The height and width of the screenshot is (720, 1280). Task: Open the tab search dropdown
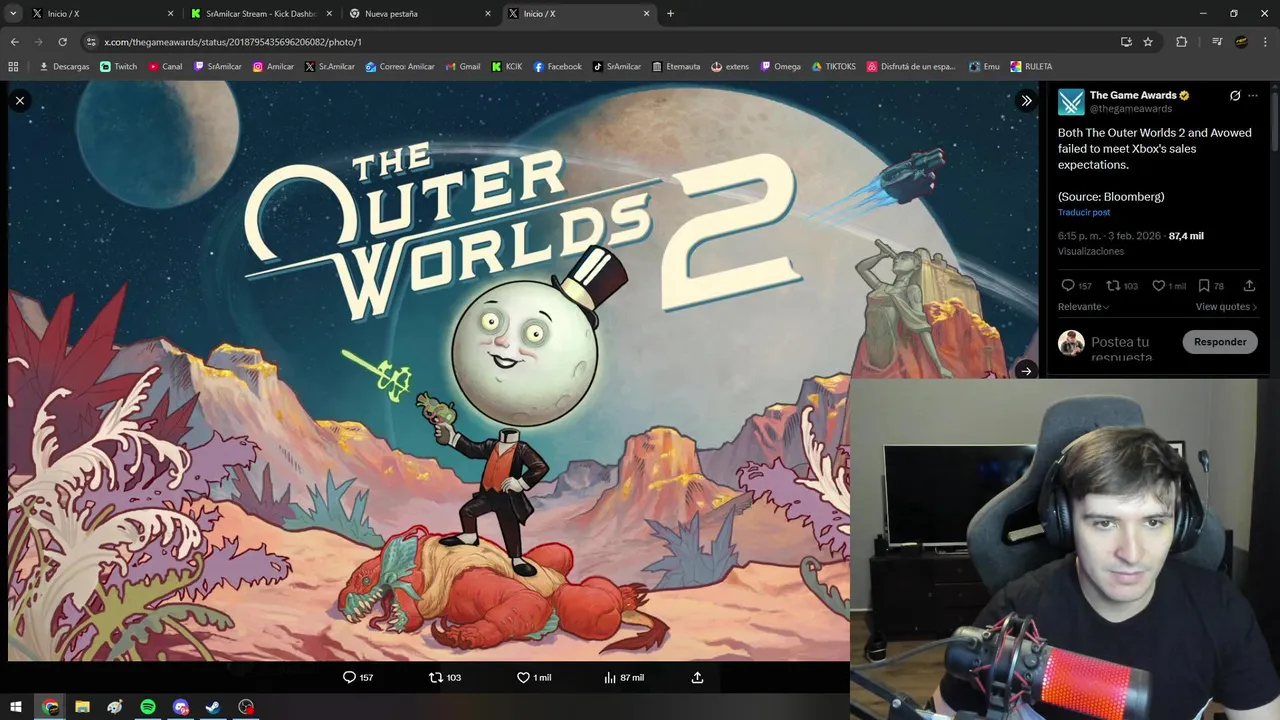13,14
